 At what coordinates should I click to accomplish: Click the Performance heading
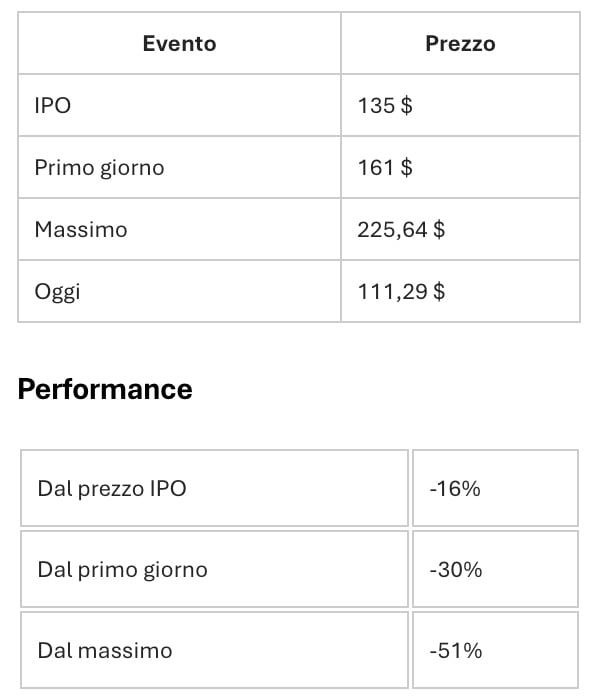click(105, 389)
